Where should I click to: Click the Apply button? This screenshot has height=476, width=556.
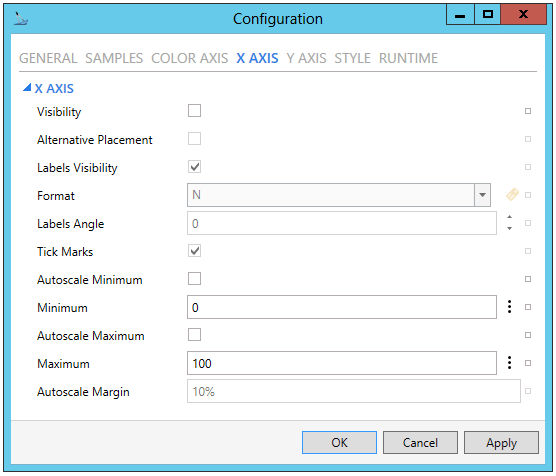coord(501,443)
